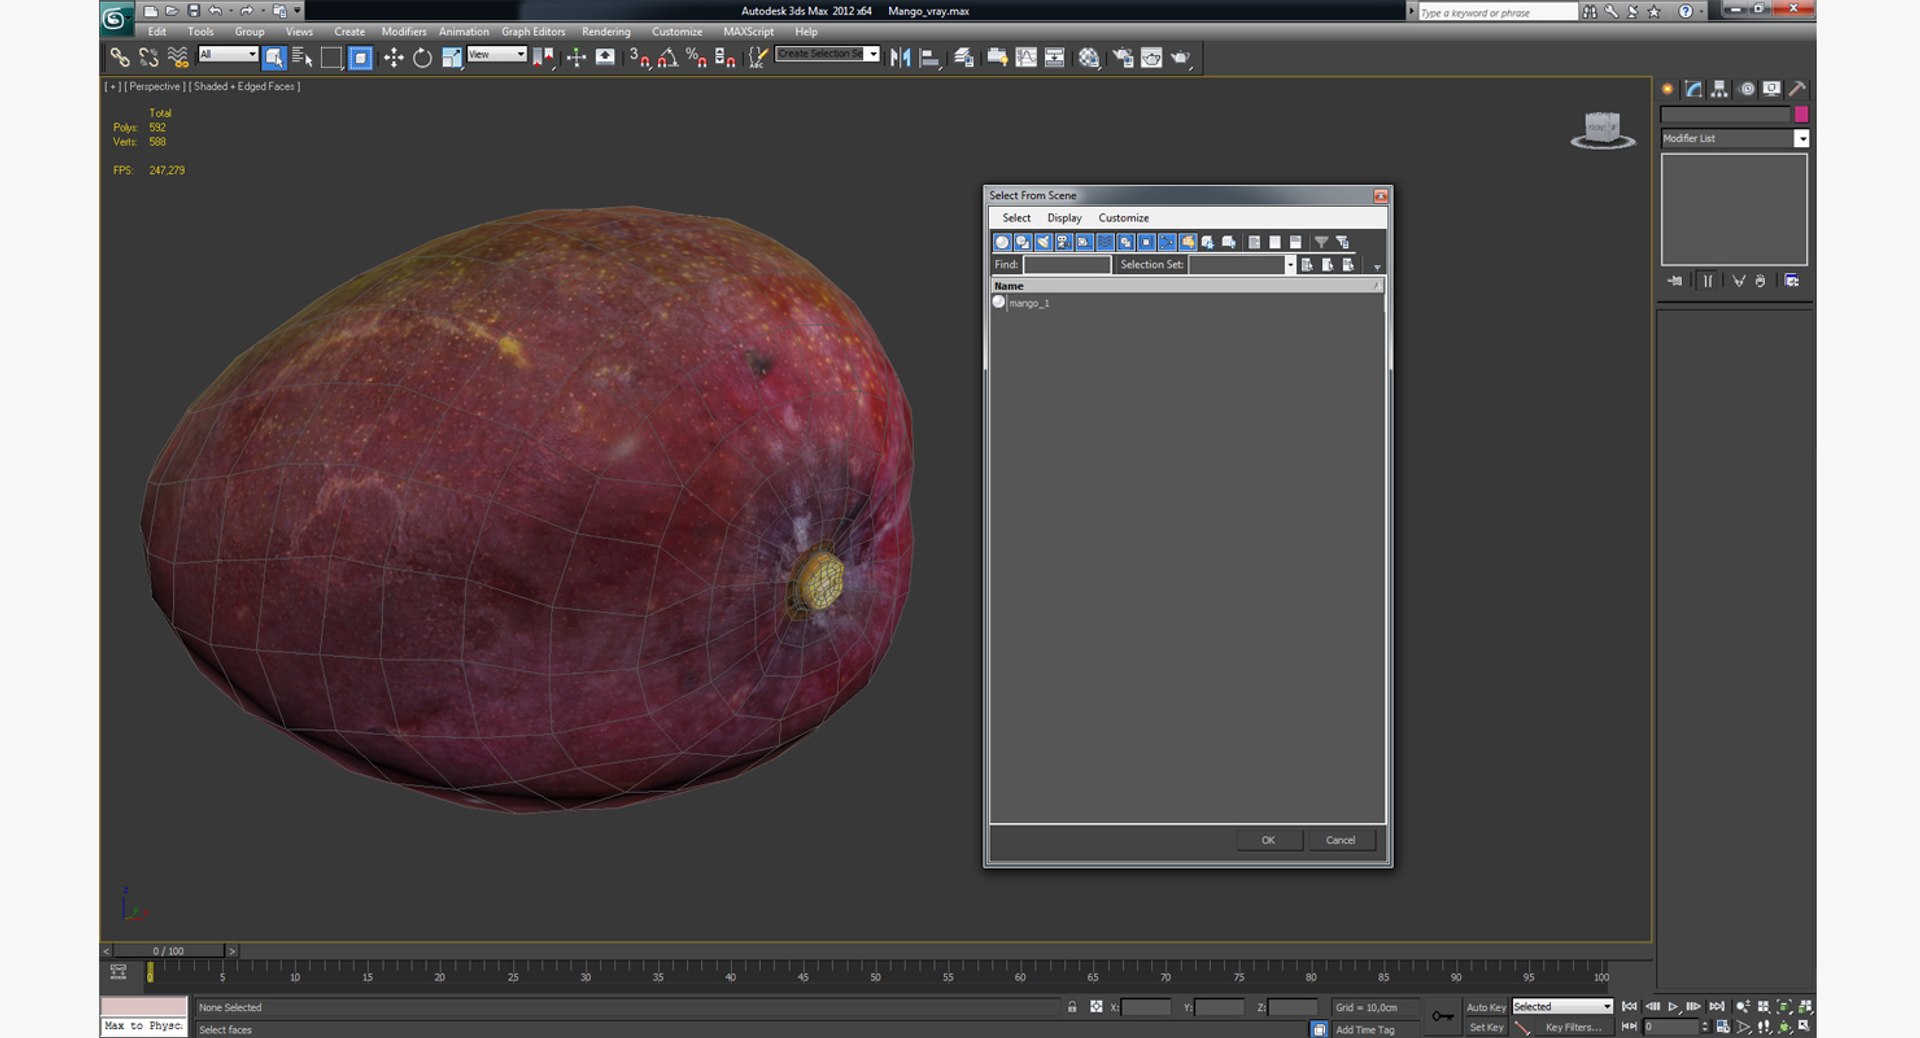Screen dimensions: 1920x1038
Task: Open the key mode 'Selected' dropdown
Action: (x=1562, y=1007)
